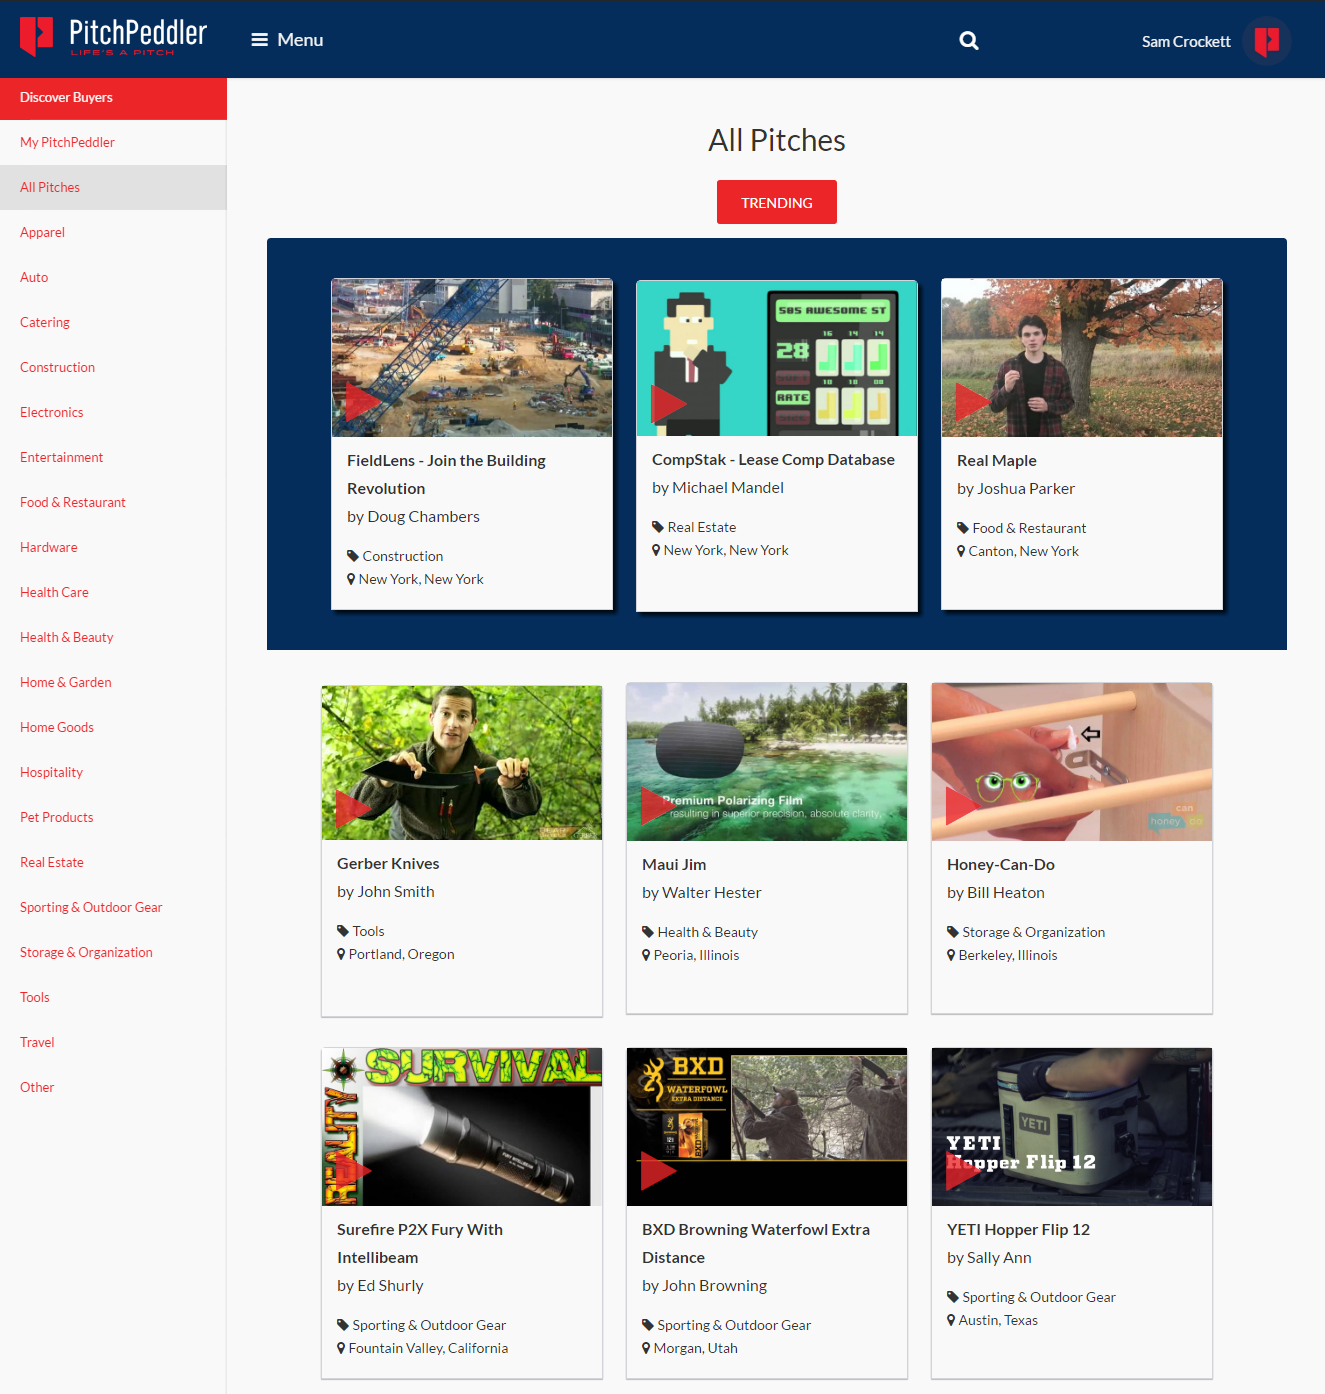The image size is (1325, 1394).
Task: Click location pin beside Berkeley, Illinois
Action: [951, 955]
